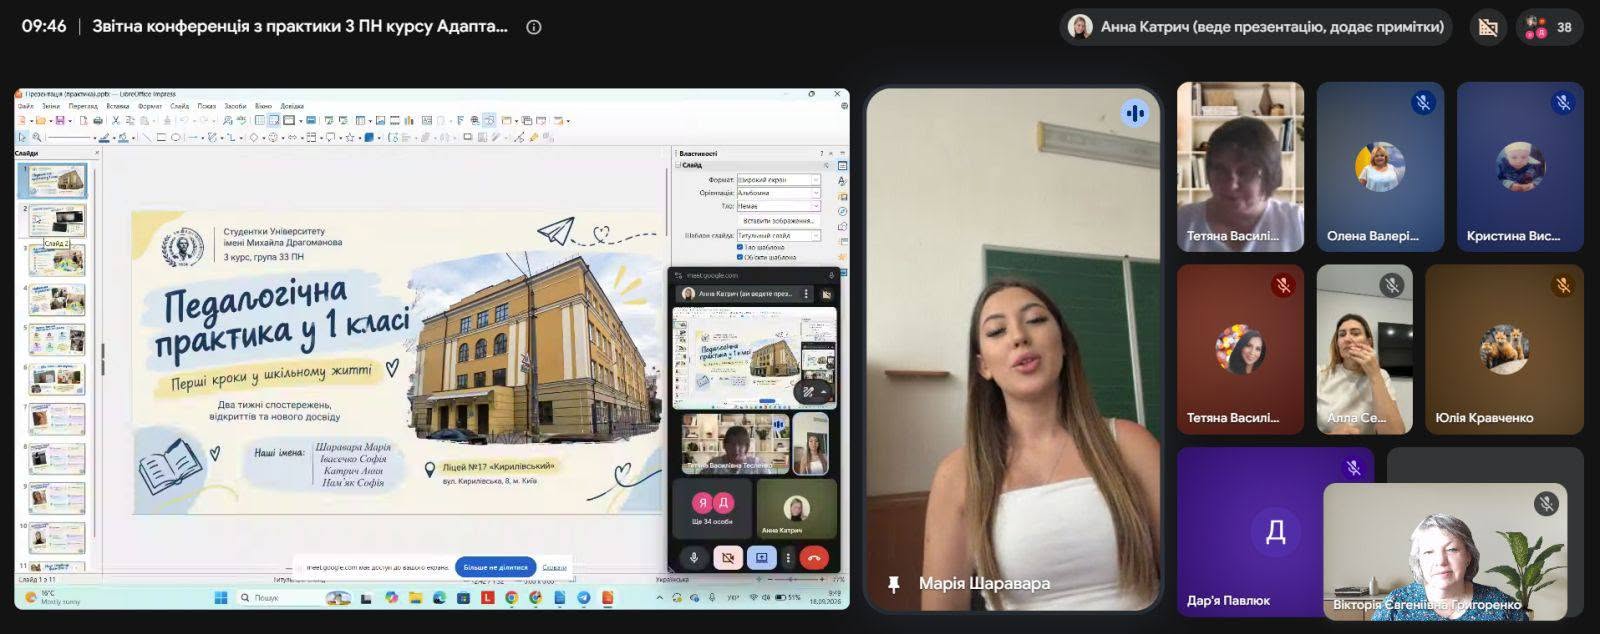Open the Файл menu
1600x634 pixels.
coord(26,106)
